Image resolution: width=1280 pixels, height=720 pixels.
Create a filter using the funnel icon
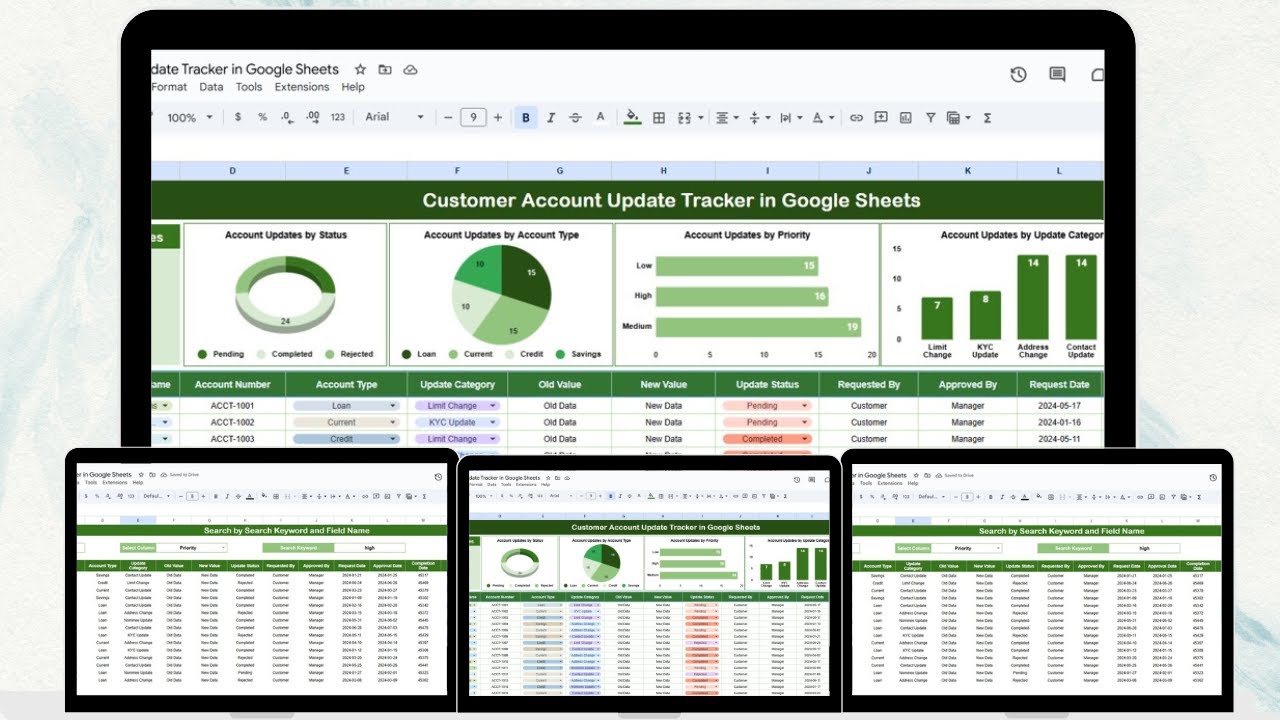pyautogui.click(x=931, y=117)
